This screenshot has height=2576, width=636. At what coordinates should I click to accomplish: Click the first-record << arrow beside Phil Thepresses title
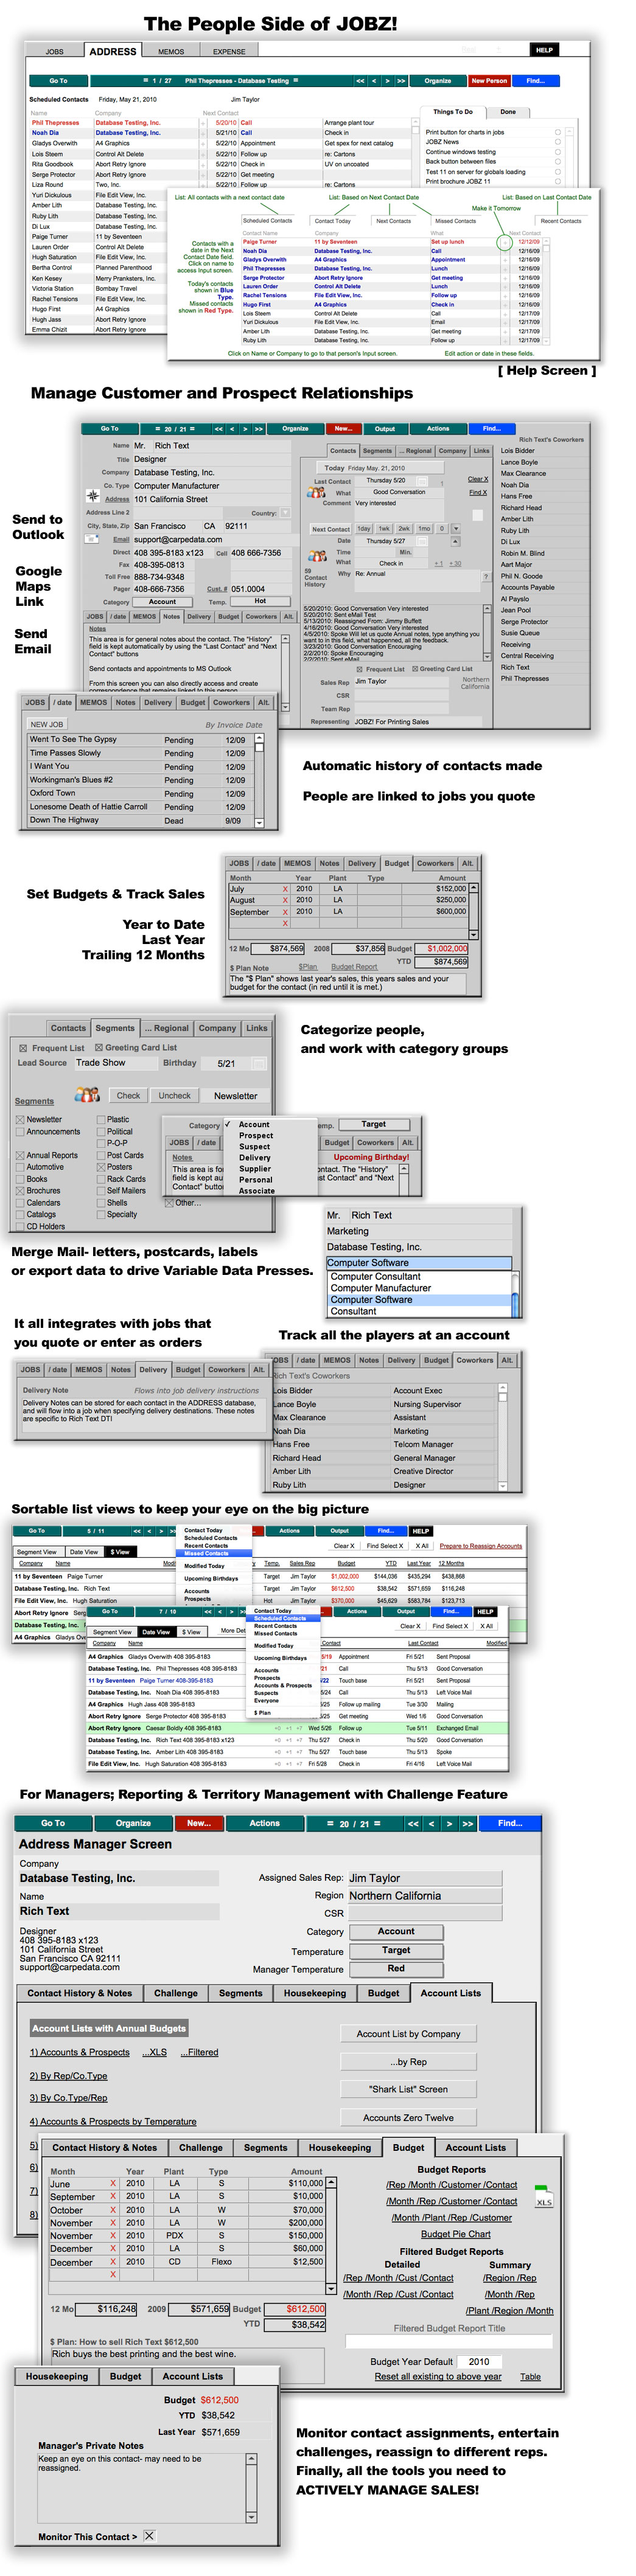point(360,80)
